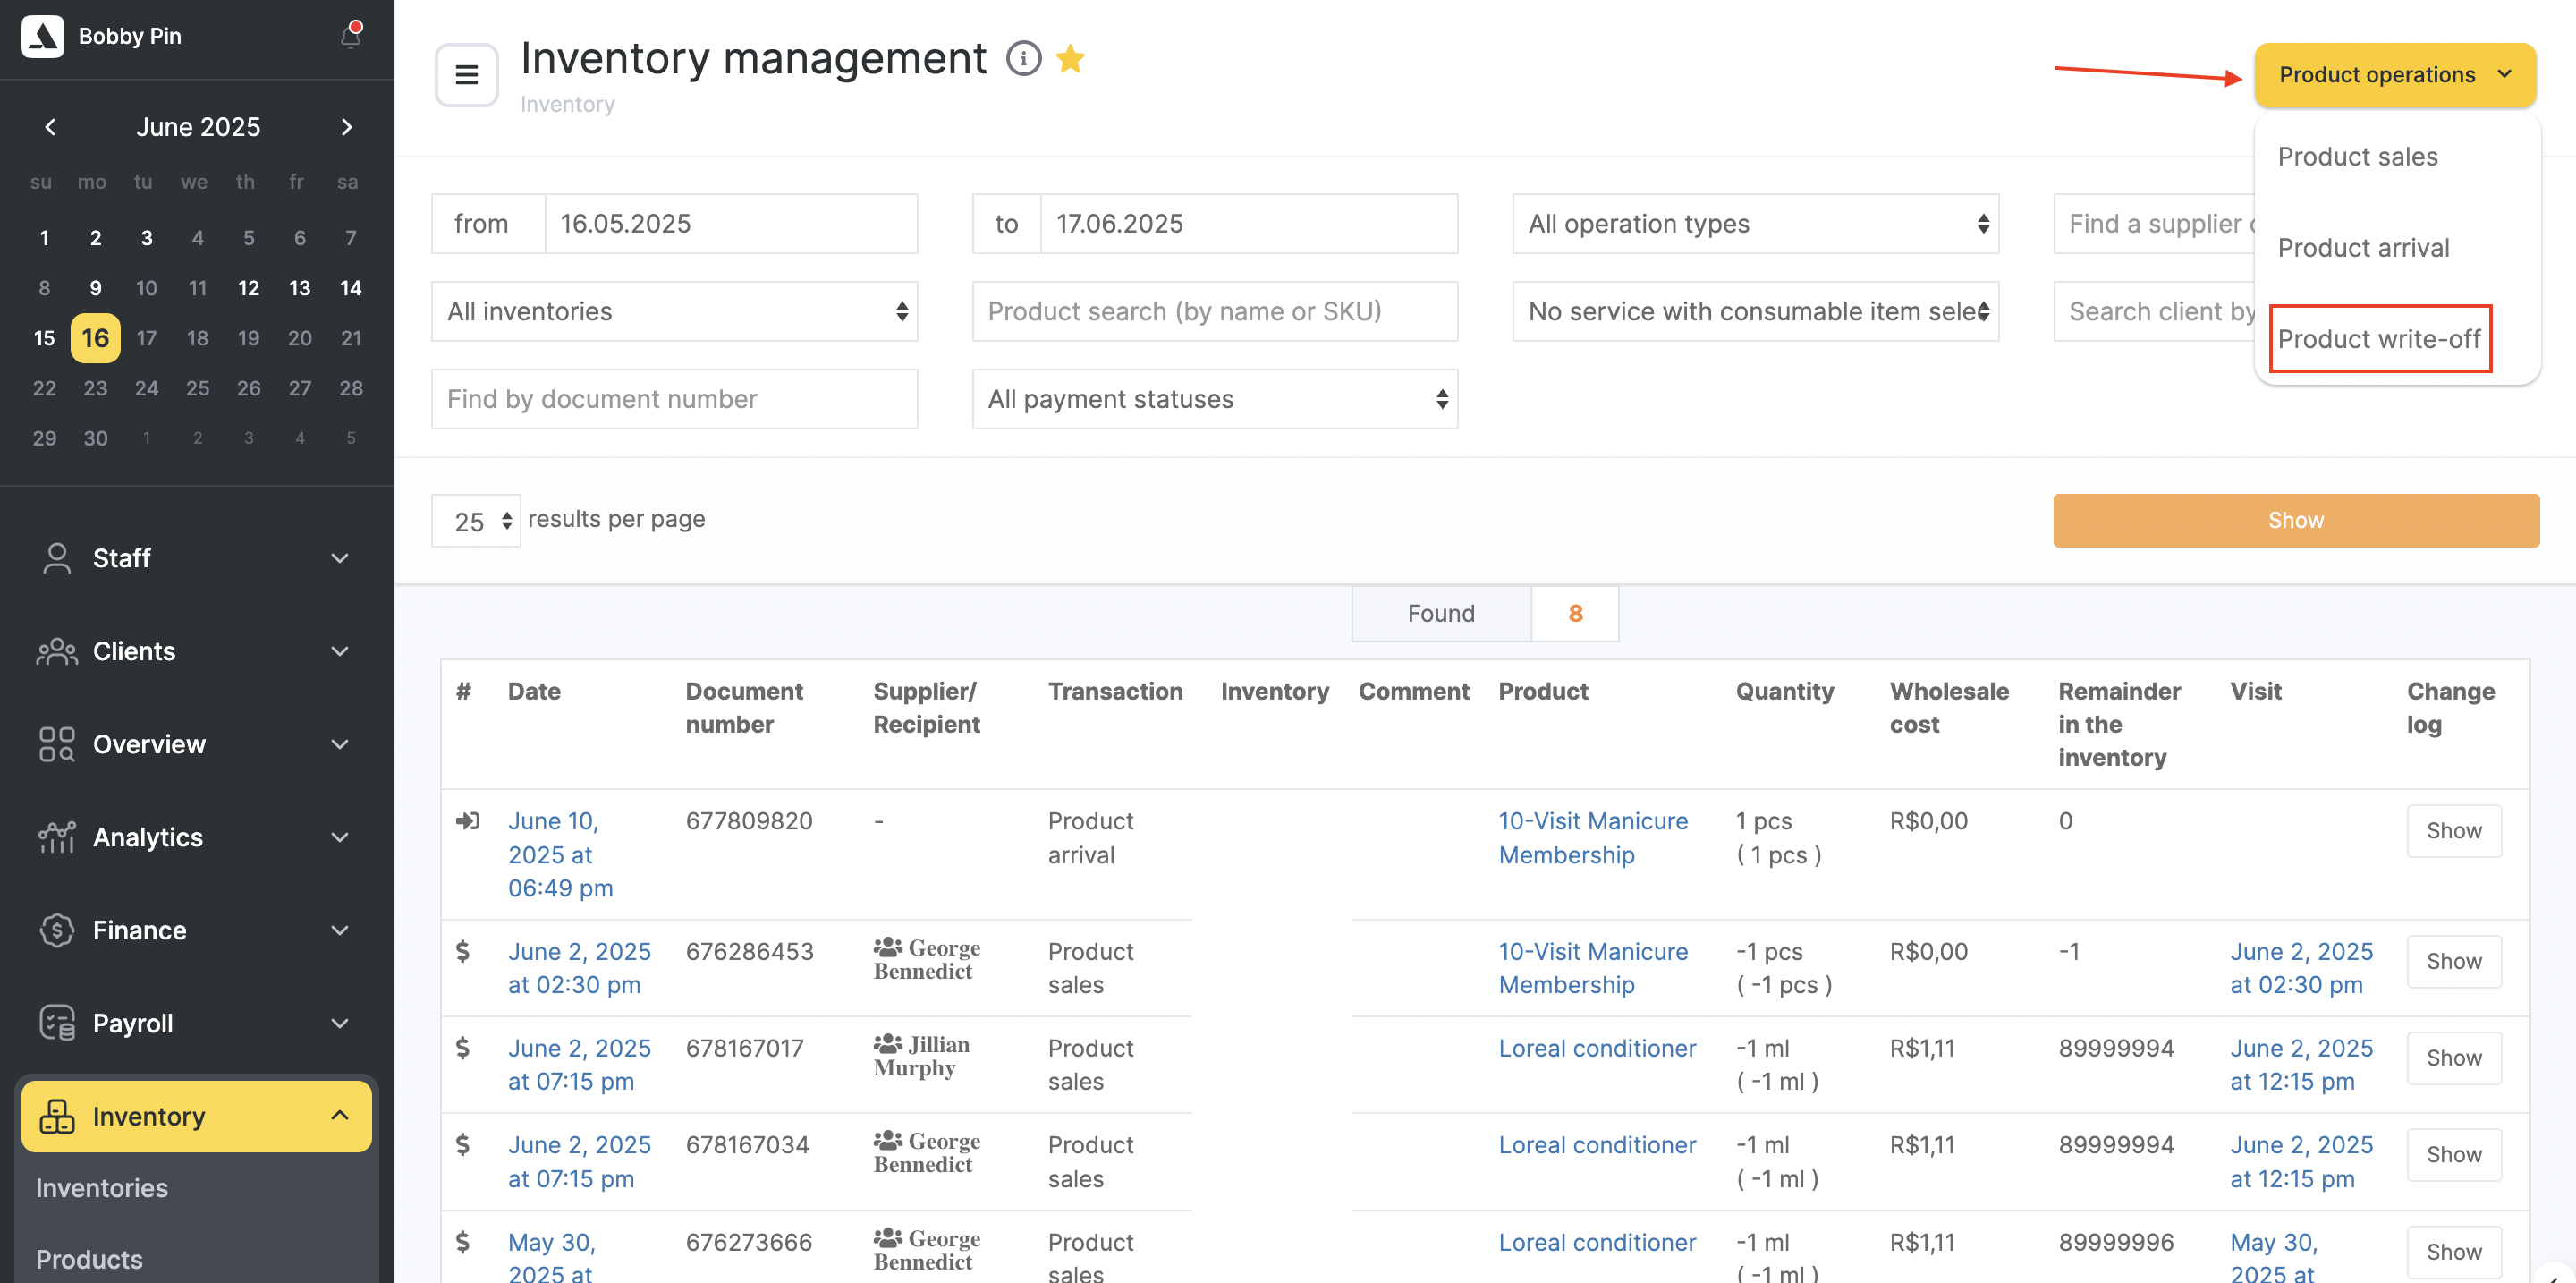Expand the Finance menu section
Screen dimensions: 2576x1283
[x=340, y=930]
